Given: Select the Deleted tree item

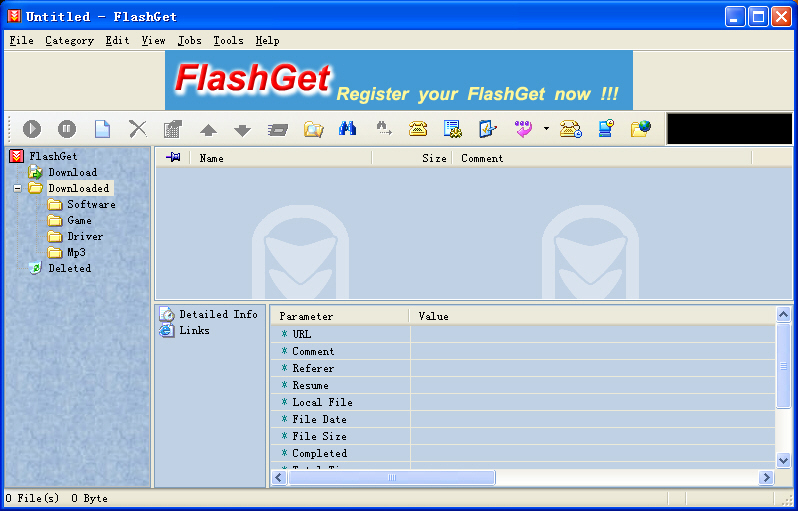Looking at the screenshot, I should point(70,268).
